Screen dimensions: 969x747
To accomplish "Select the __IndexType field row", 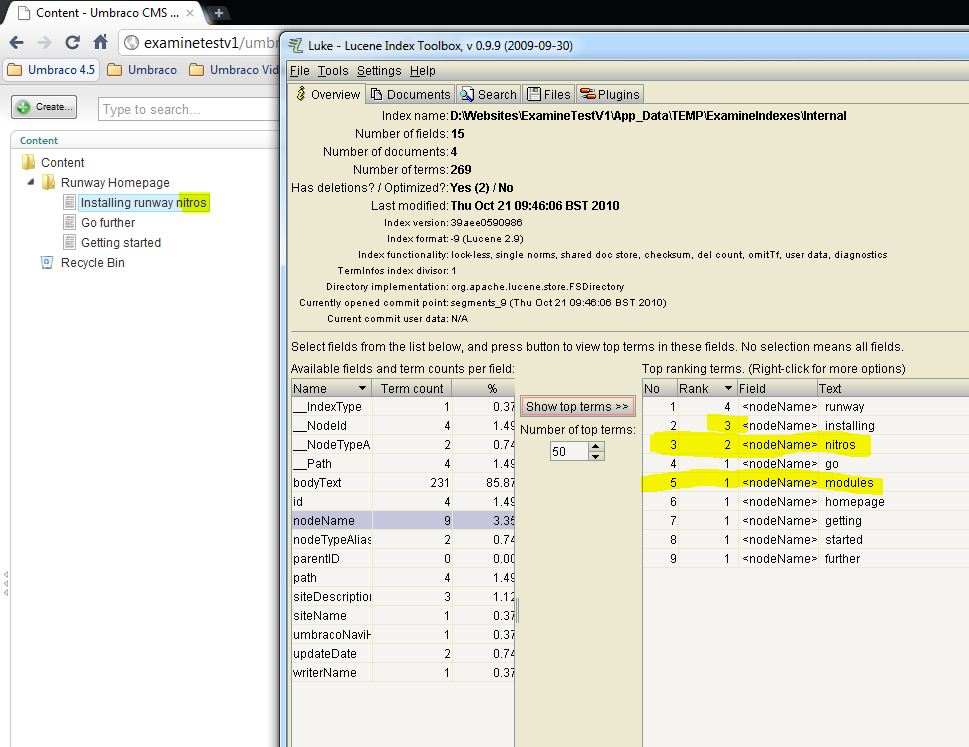I will tap(403, 407).
